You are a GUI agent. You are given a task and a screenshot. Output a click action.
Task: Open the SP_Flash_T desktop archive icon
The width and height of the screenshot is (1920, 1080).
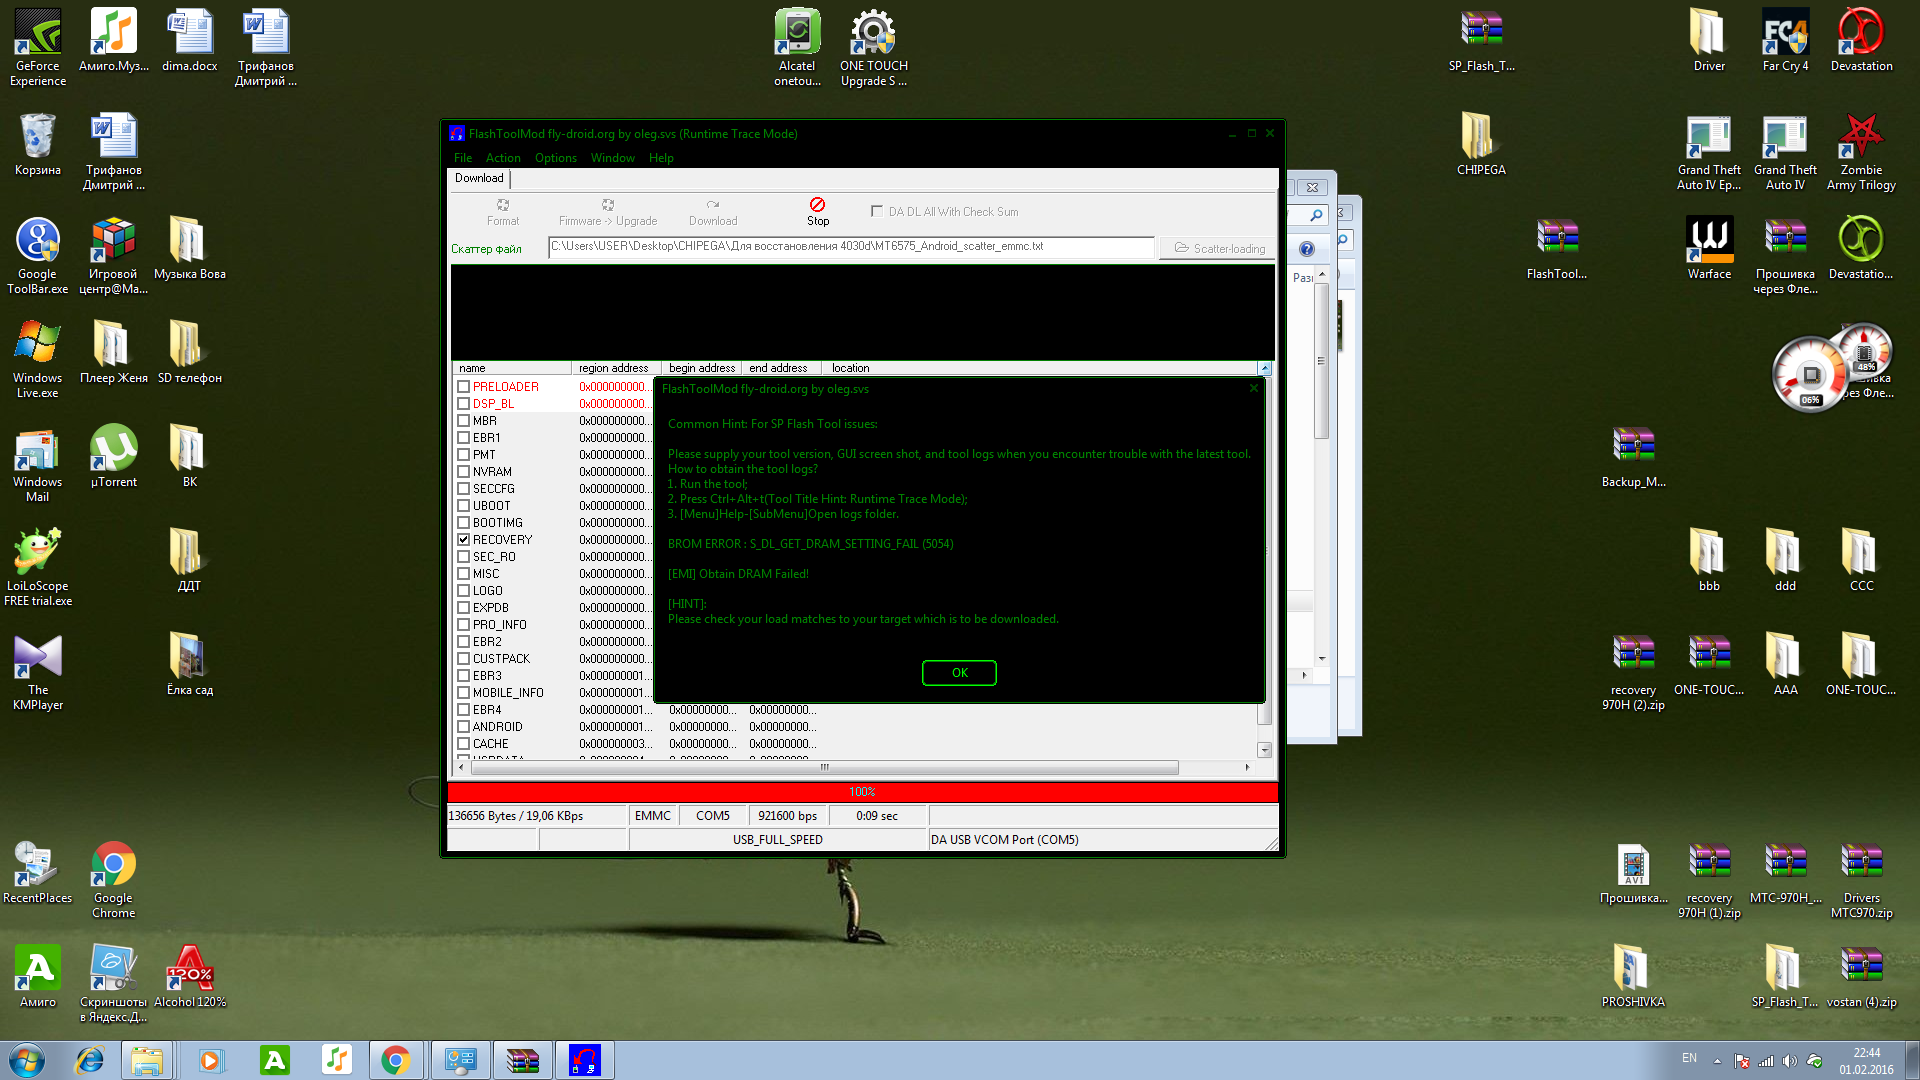(1481, 30)
